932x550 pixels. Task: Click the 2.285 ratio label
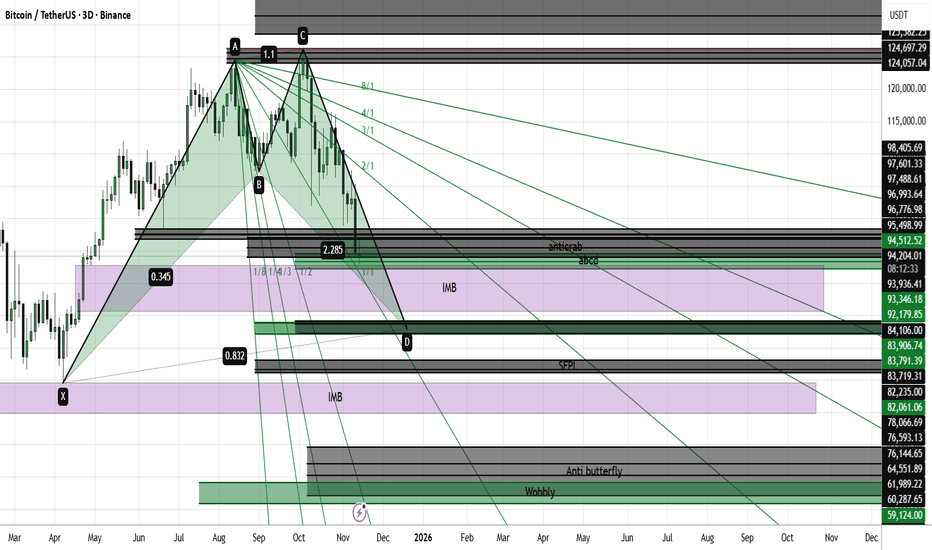(333, 249)
